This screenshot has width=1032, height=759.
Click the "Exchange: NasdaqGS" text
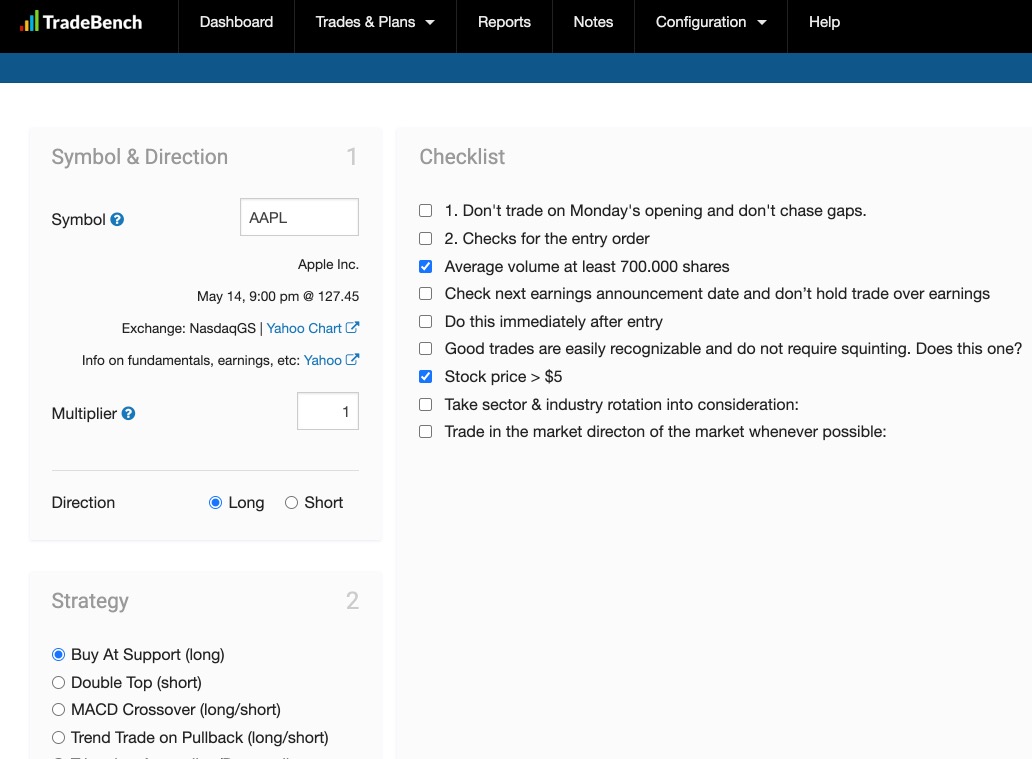coord(188,328)
